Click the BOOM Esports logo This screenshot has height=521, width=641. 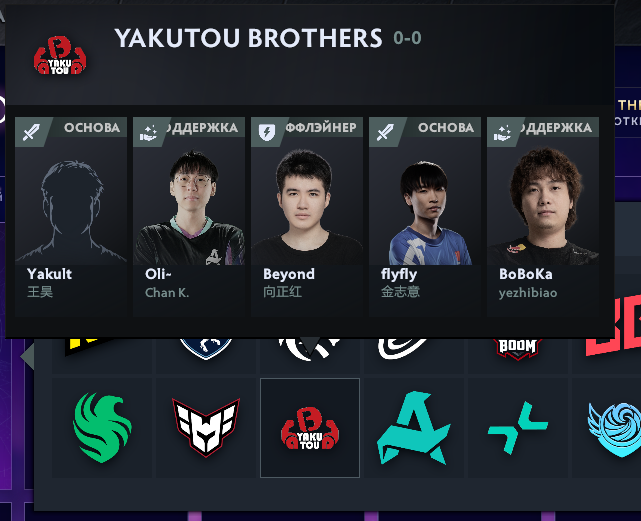coord(518,348)
